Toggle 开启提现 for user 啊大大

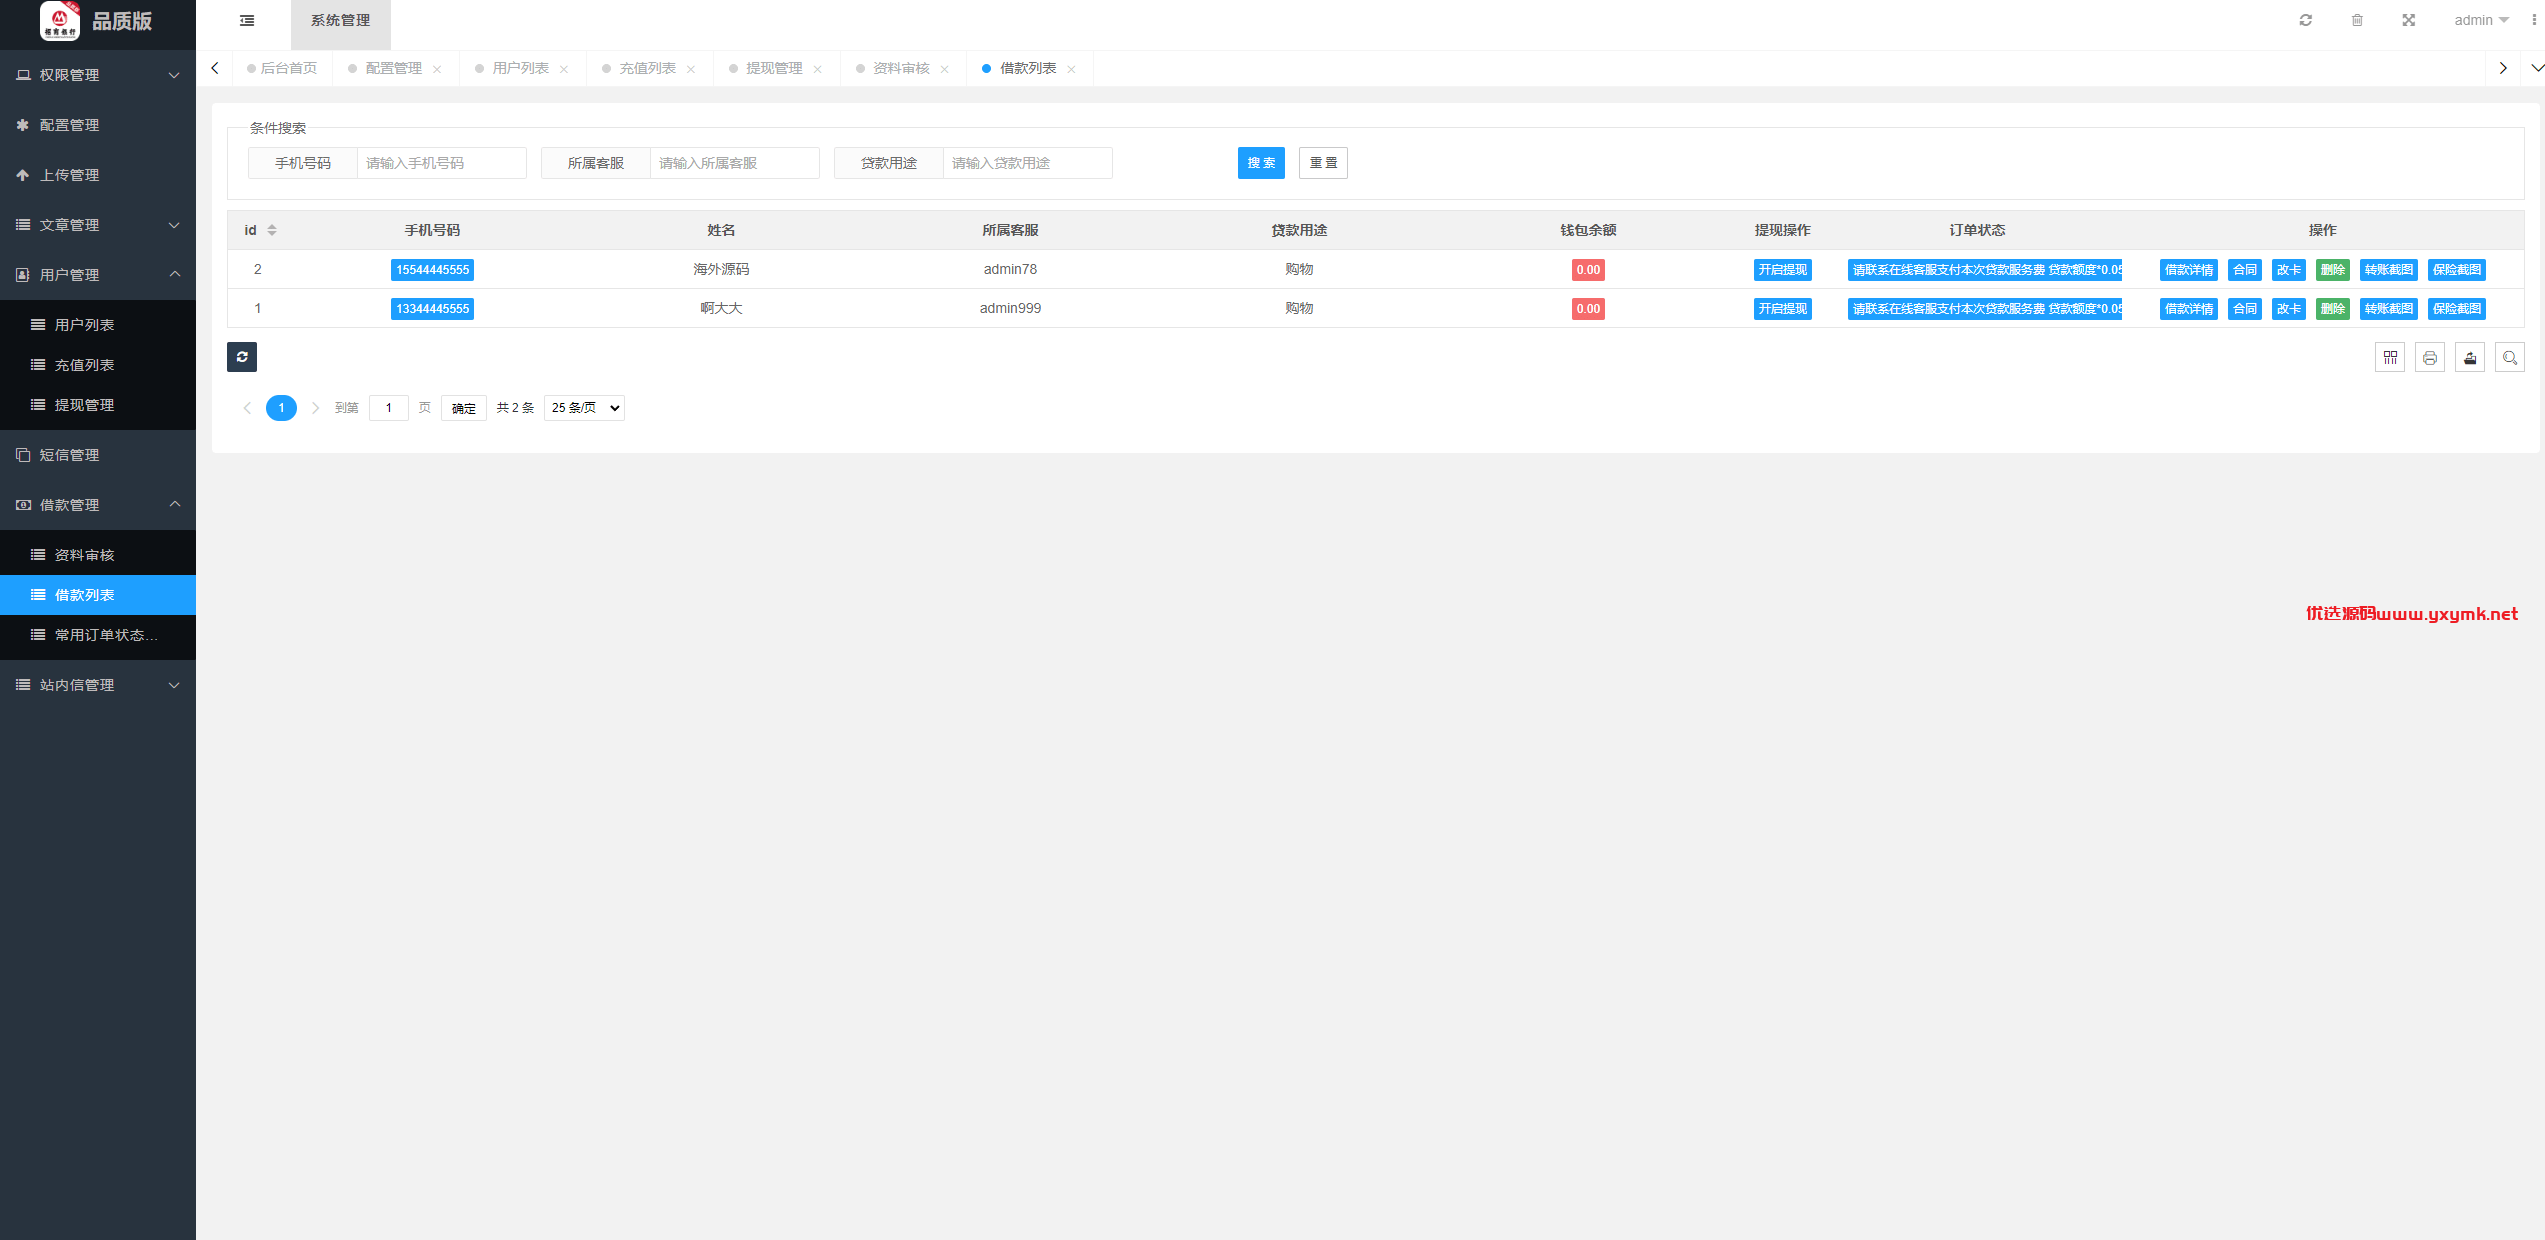click(x=1782, y=309)
